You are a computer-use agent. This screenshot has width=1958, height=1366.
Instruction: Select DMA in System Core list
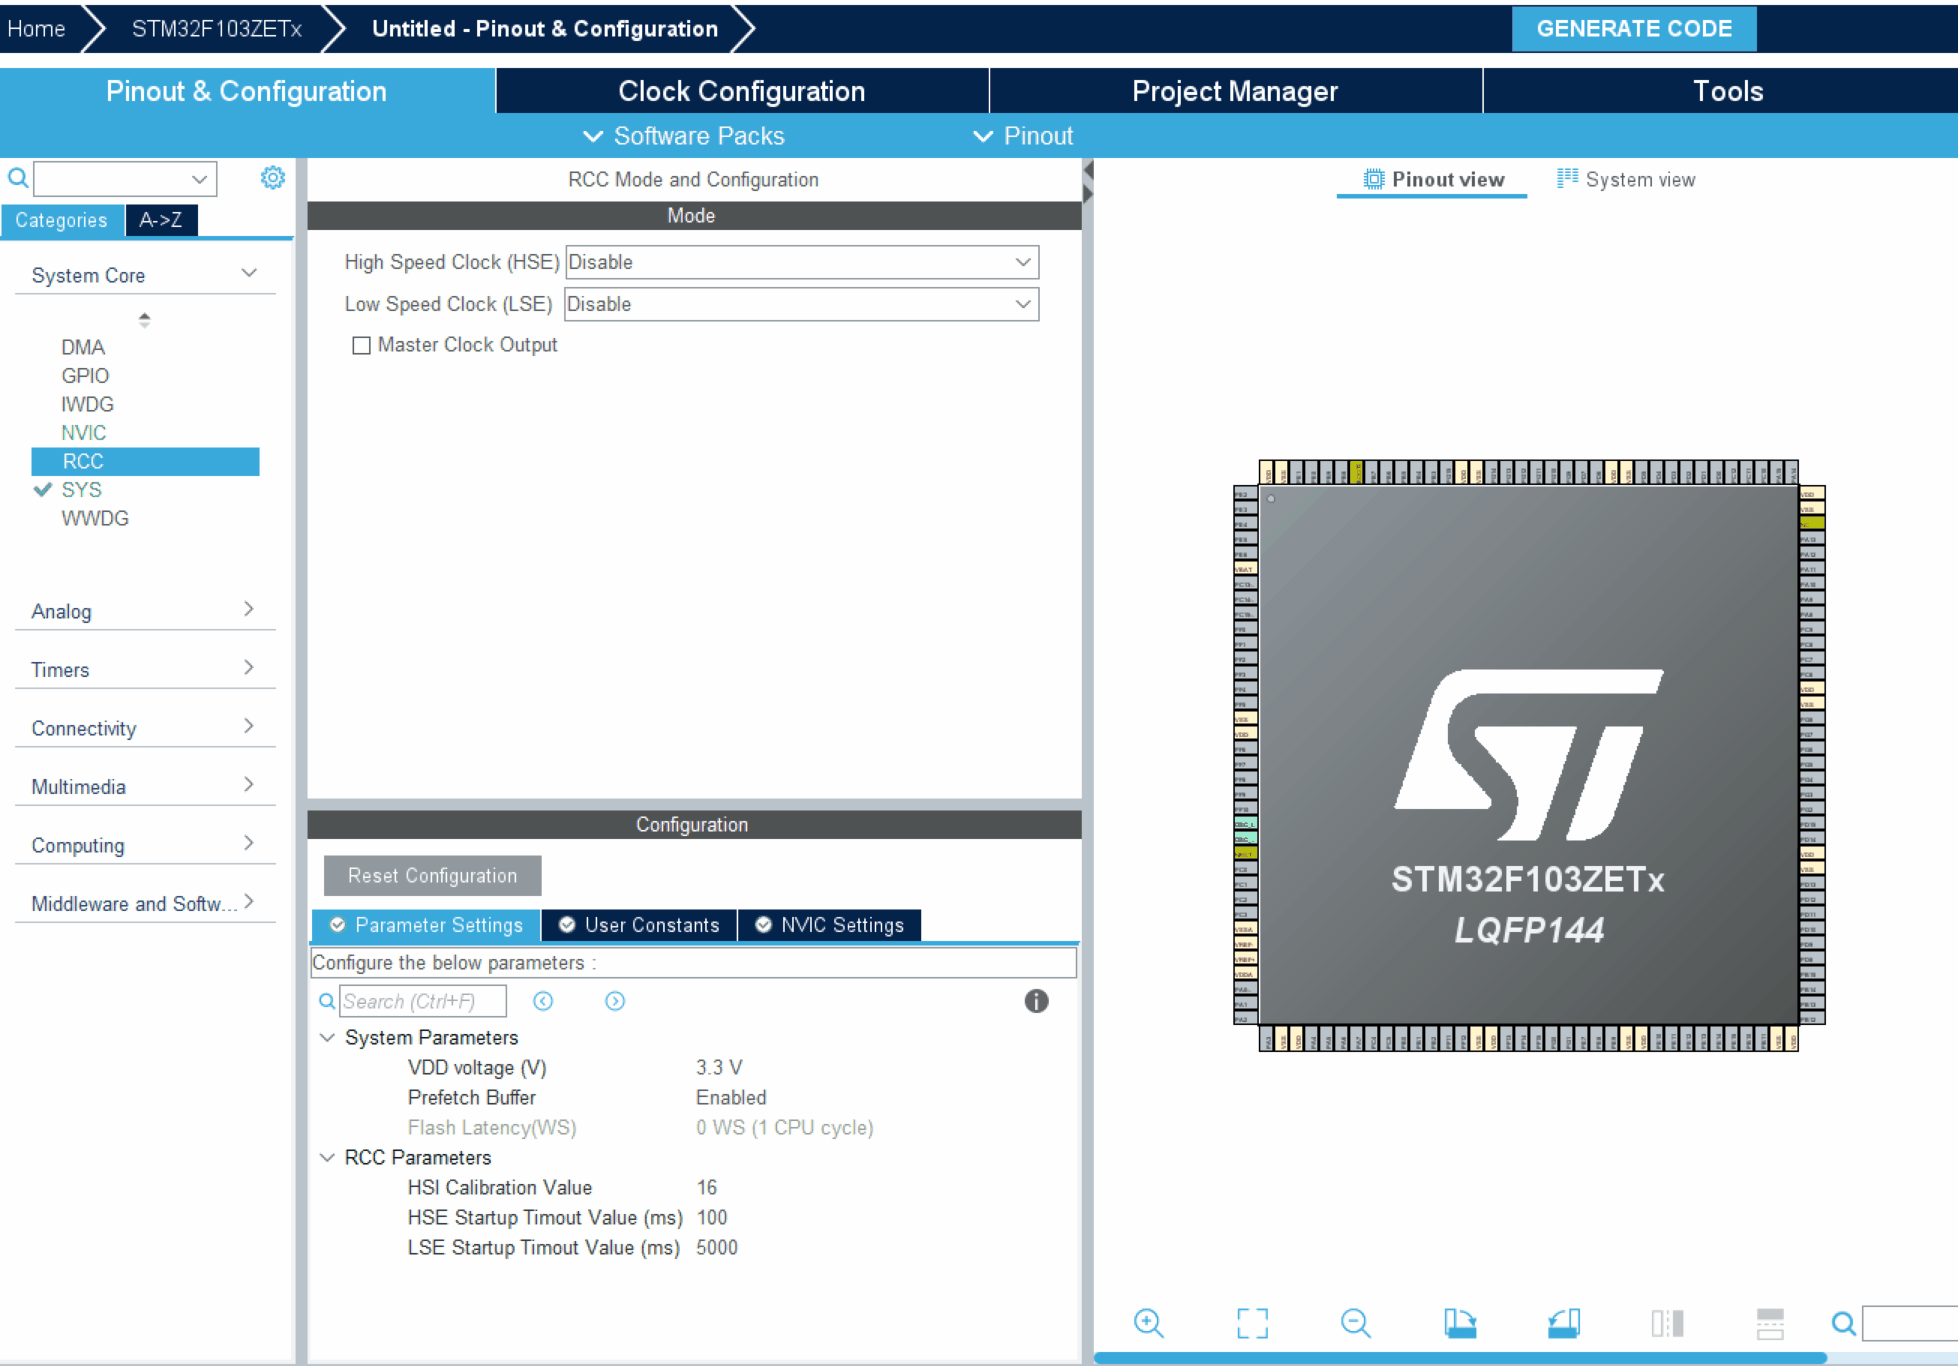coord(83,347)
